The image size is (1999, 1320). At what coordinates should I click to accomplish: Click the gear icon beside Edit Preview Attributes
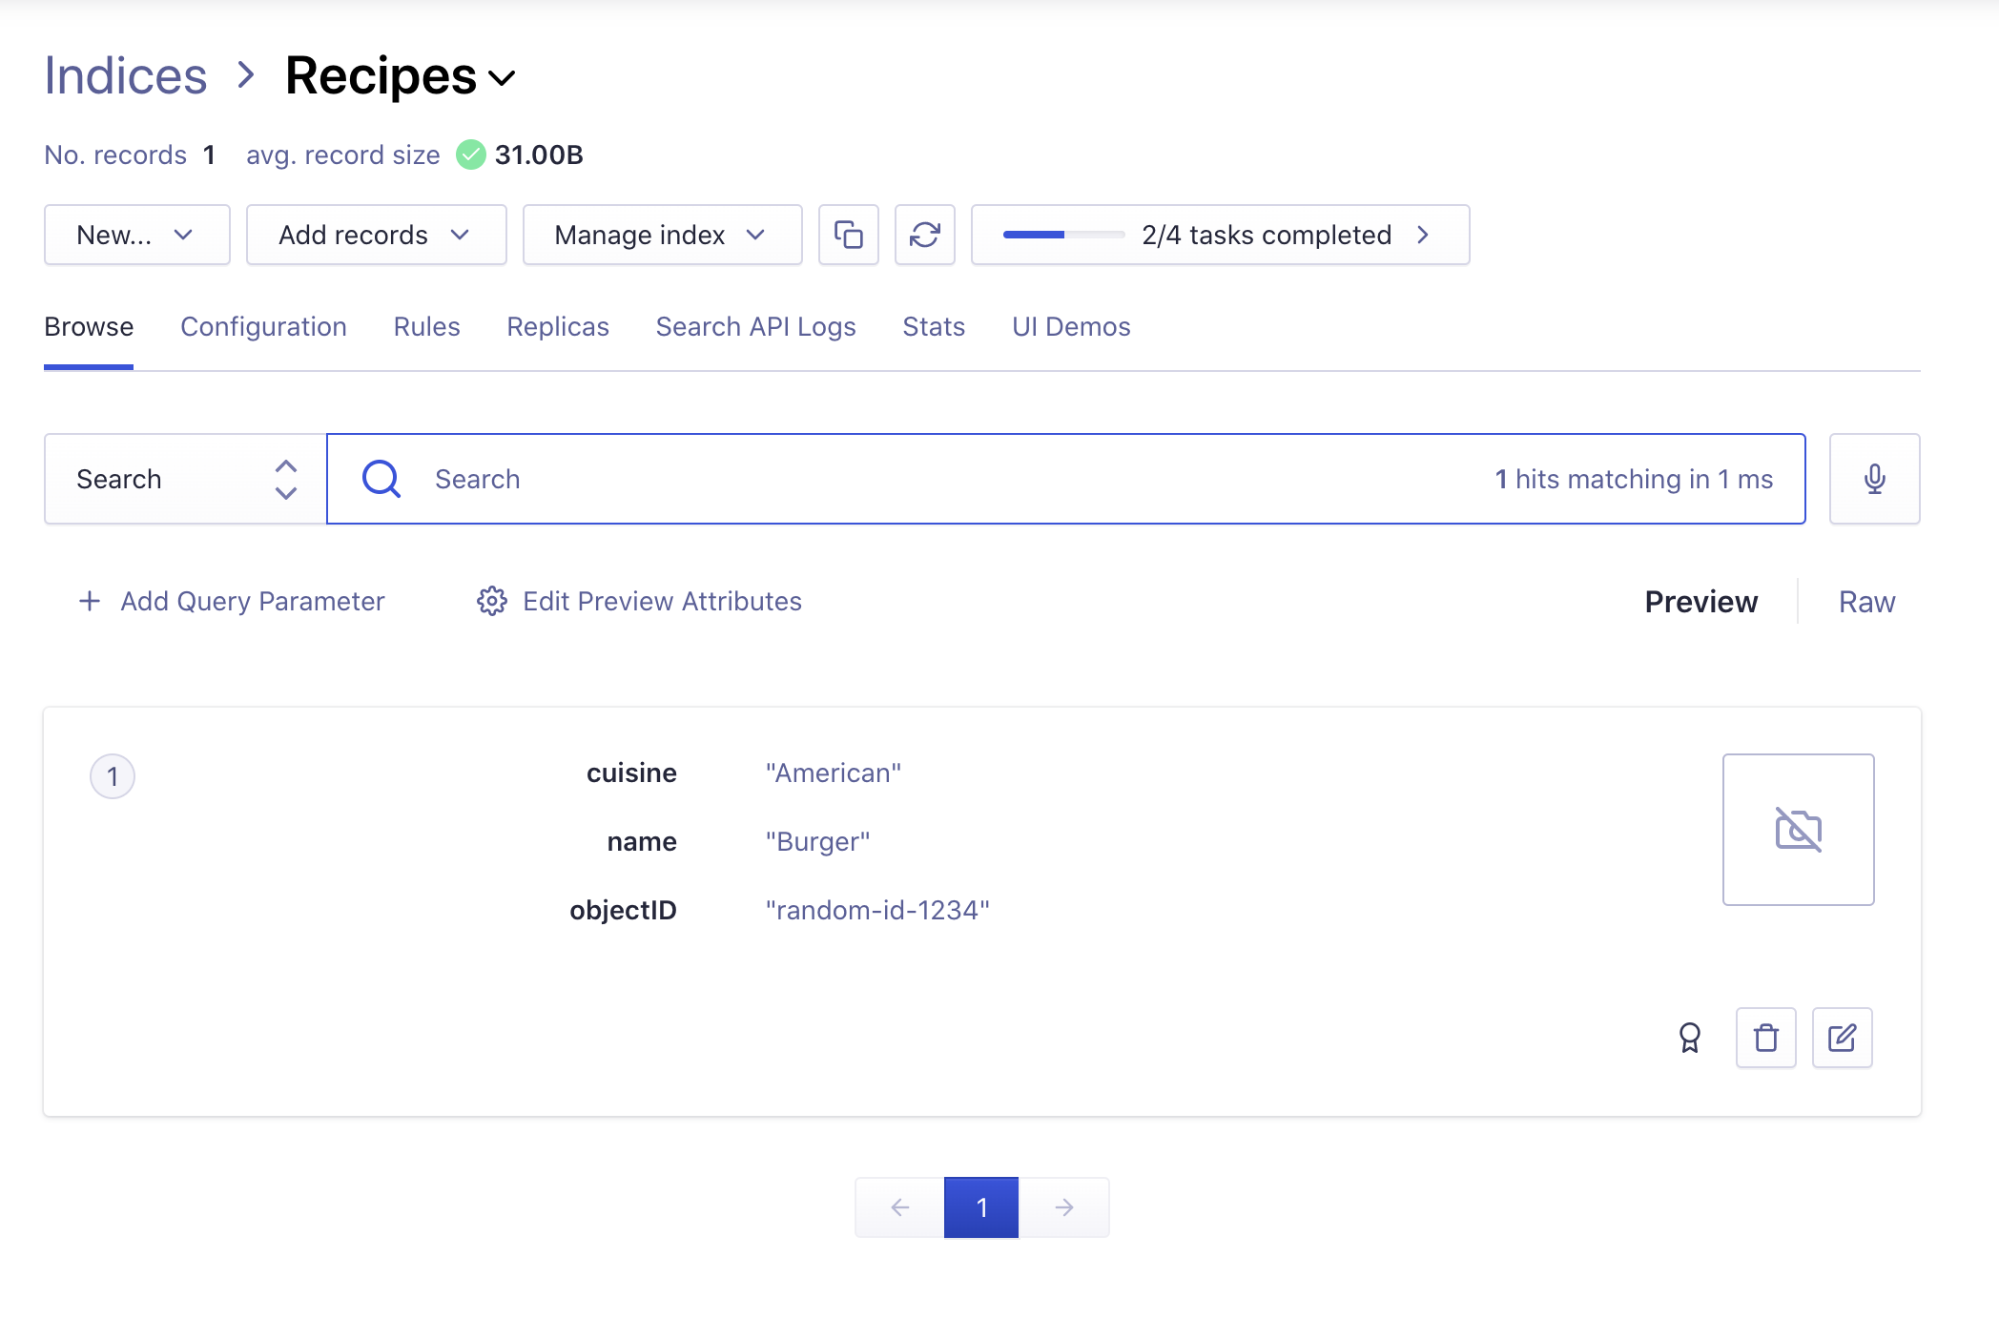click(491, 601)
